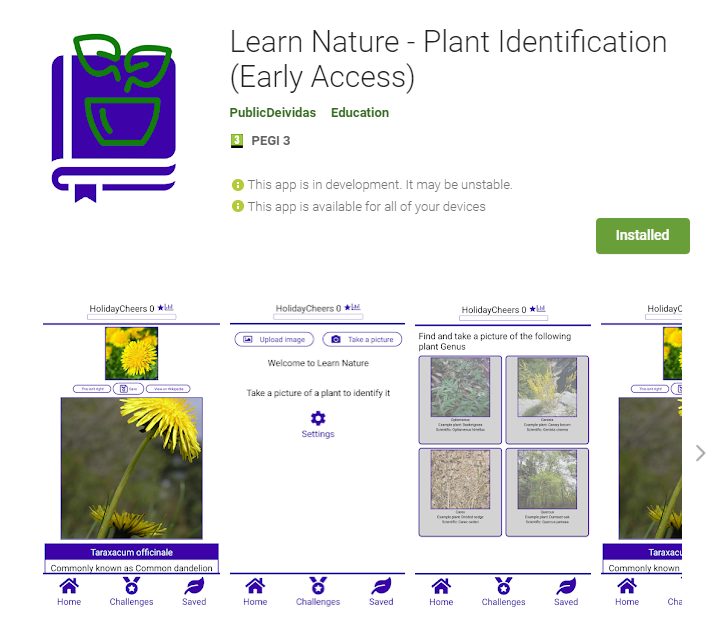Click the Settings gear icon in second screenshot
712x620 pixels.
point(318,418)
